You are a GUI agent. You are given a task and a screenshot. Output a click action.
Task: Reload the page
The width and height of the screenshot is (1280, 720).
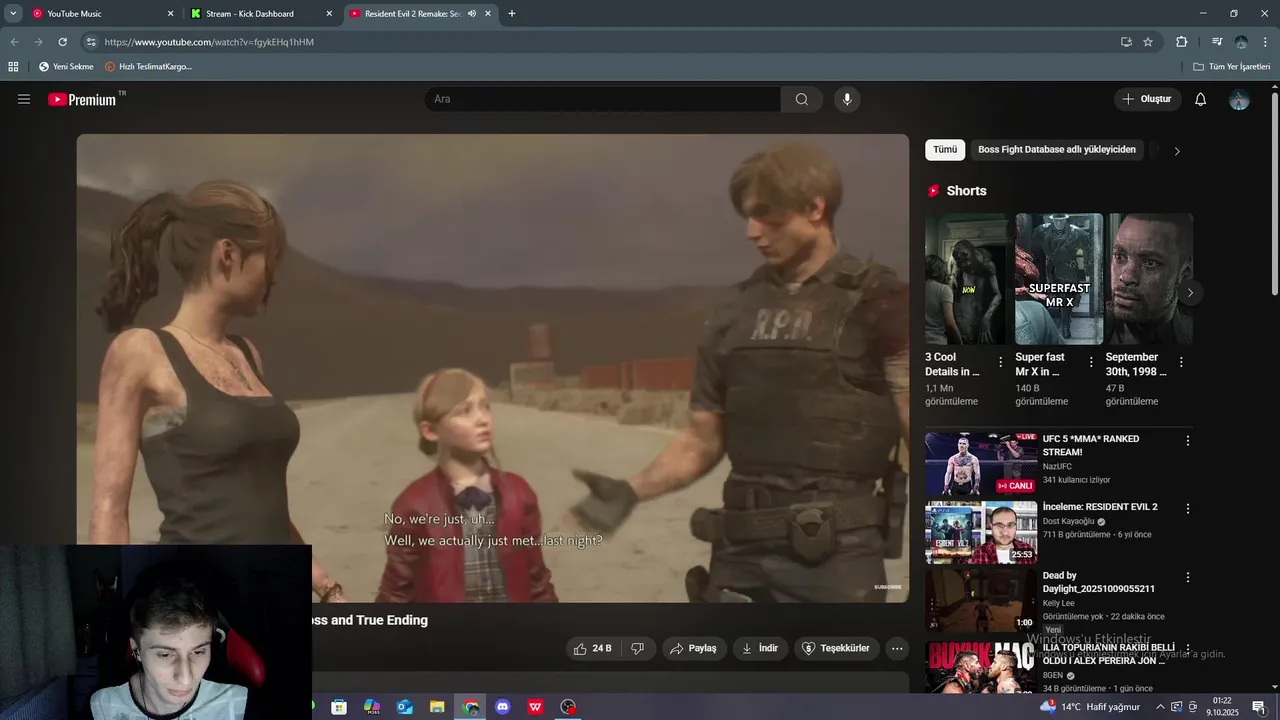click(62, 42)
